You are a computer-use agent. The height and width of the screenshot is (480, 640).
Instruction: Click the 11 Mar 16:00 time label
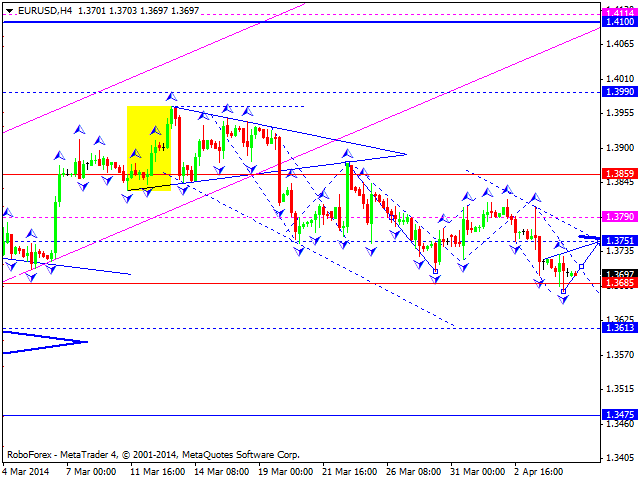pyautogui.click(x=158, y=472)
